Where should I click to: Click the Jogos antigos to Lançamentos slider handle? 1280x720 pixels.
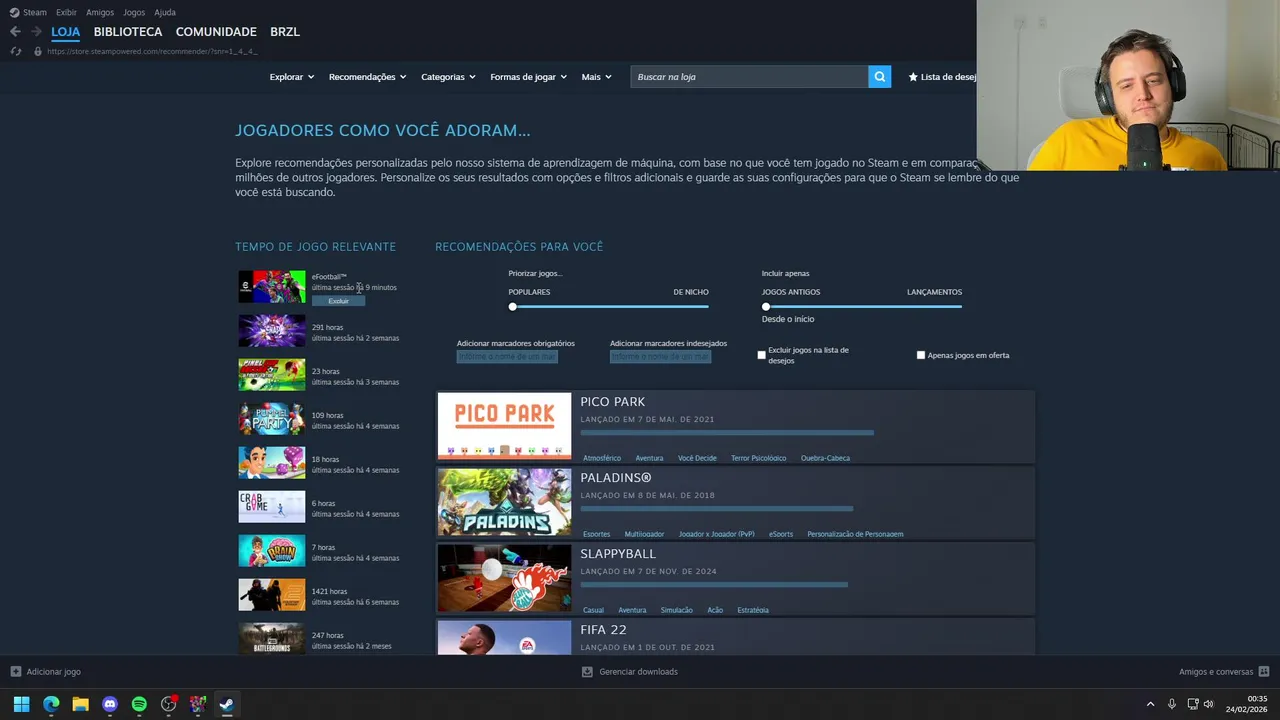click(x=766, y=307)
